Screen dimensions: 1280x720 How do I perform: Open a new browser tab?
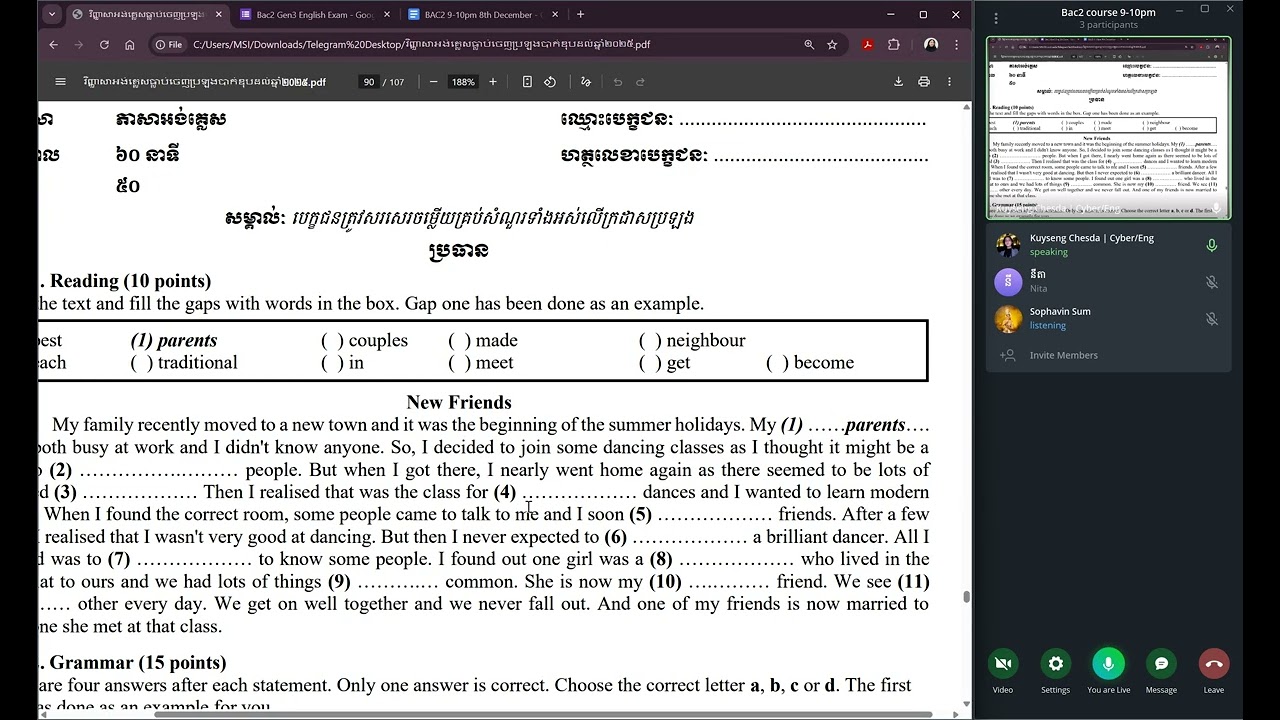(580, 14)
